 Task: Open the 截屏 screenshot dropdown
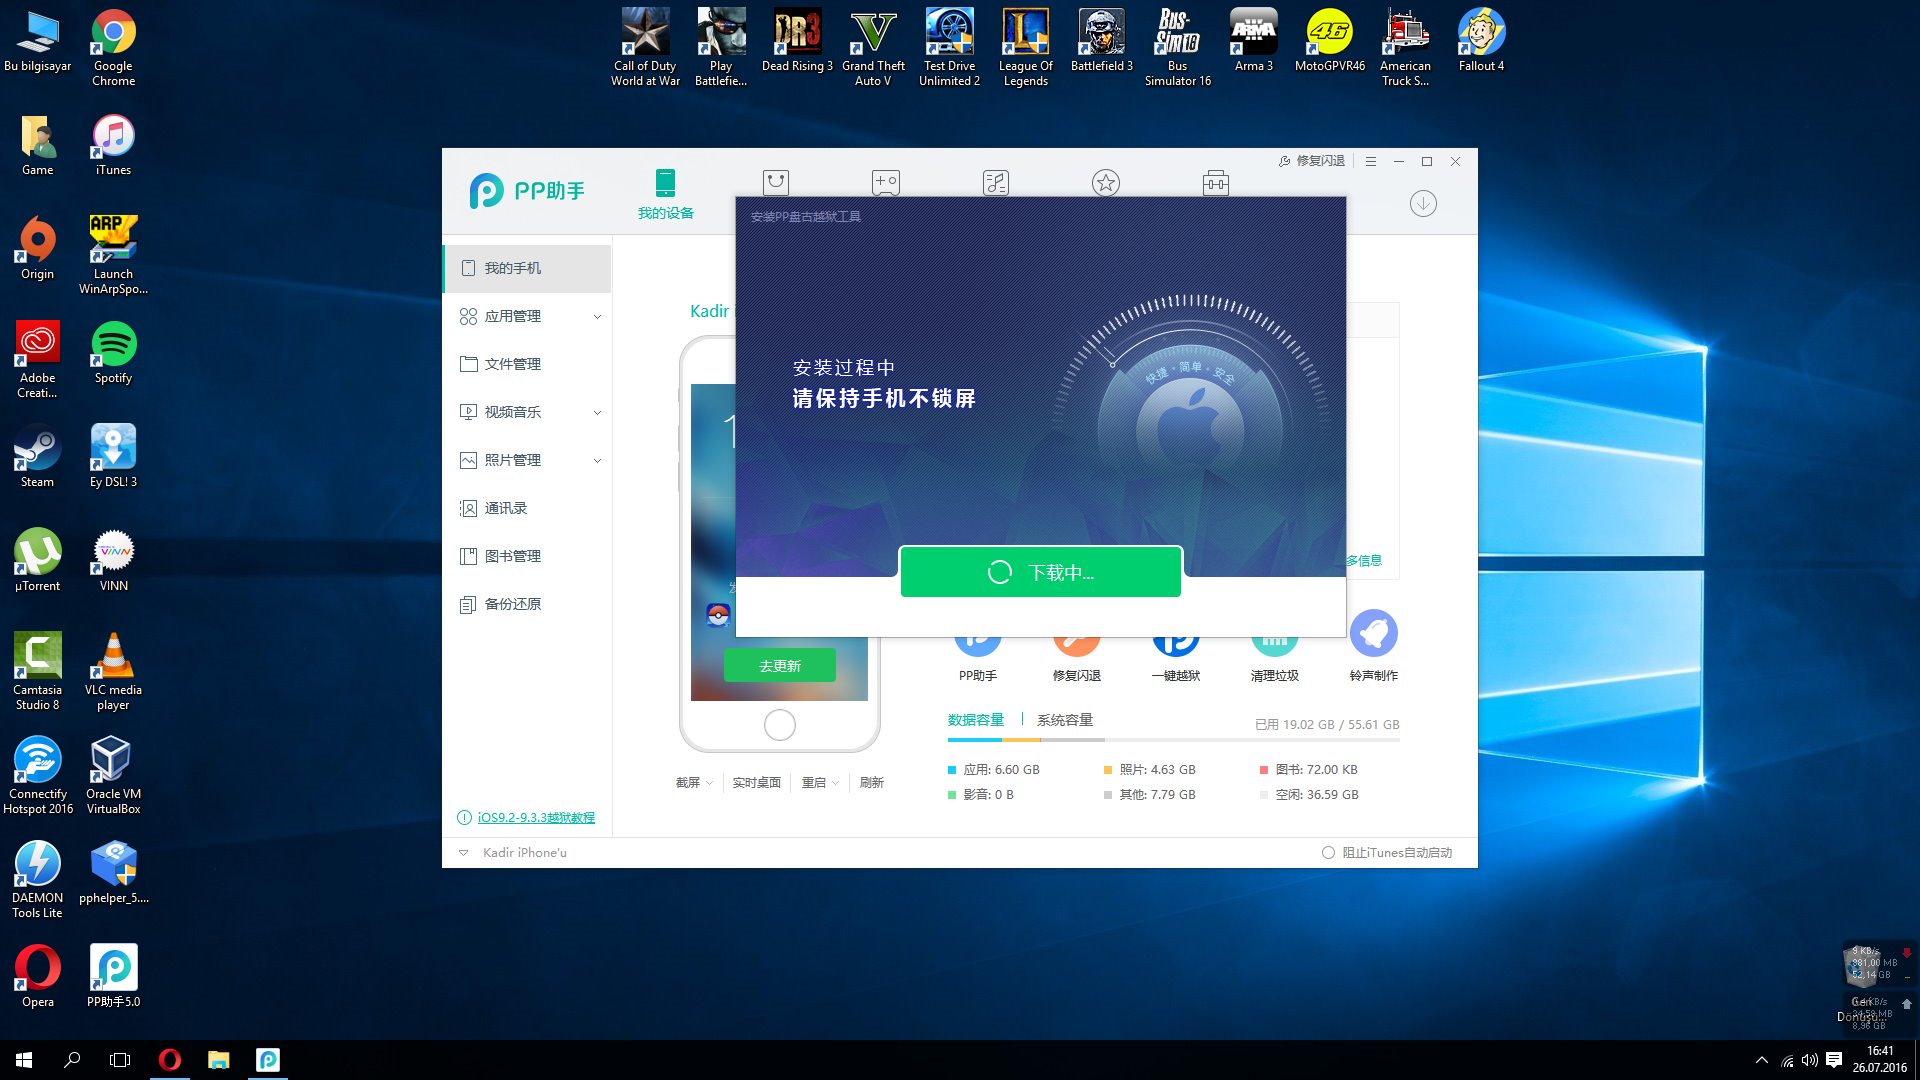point(694,782)
